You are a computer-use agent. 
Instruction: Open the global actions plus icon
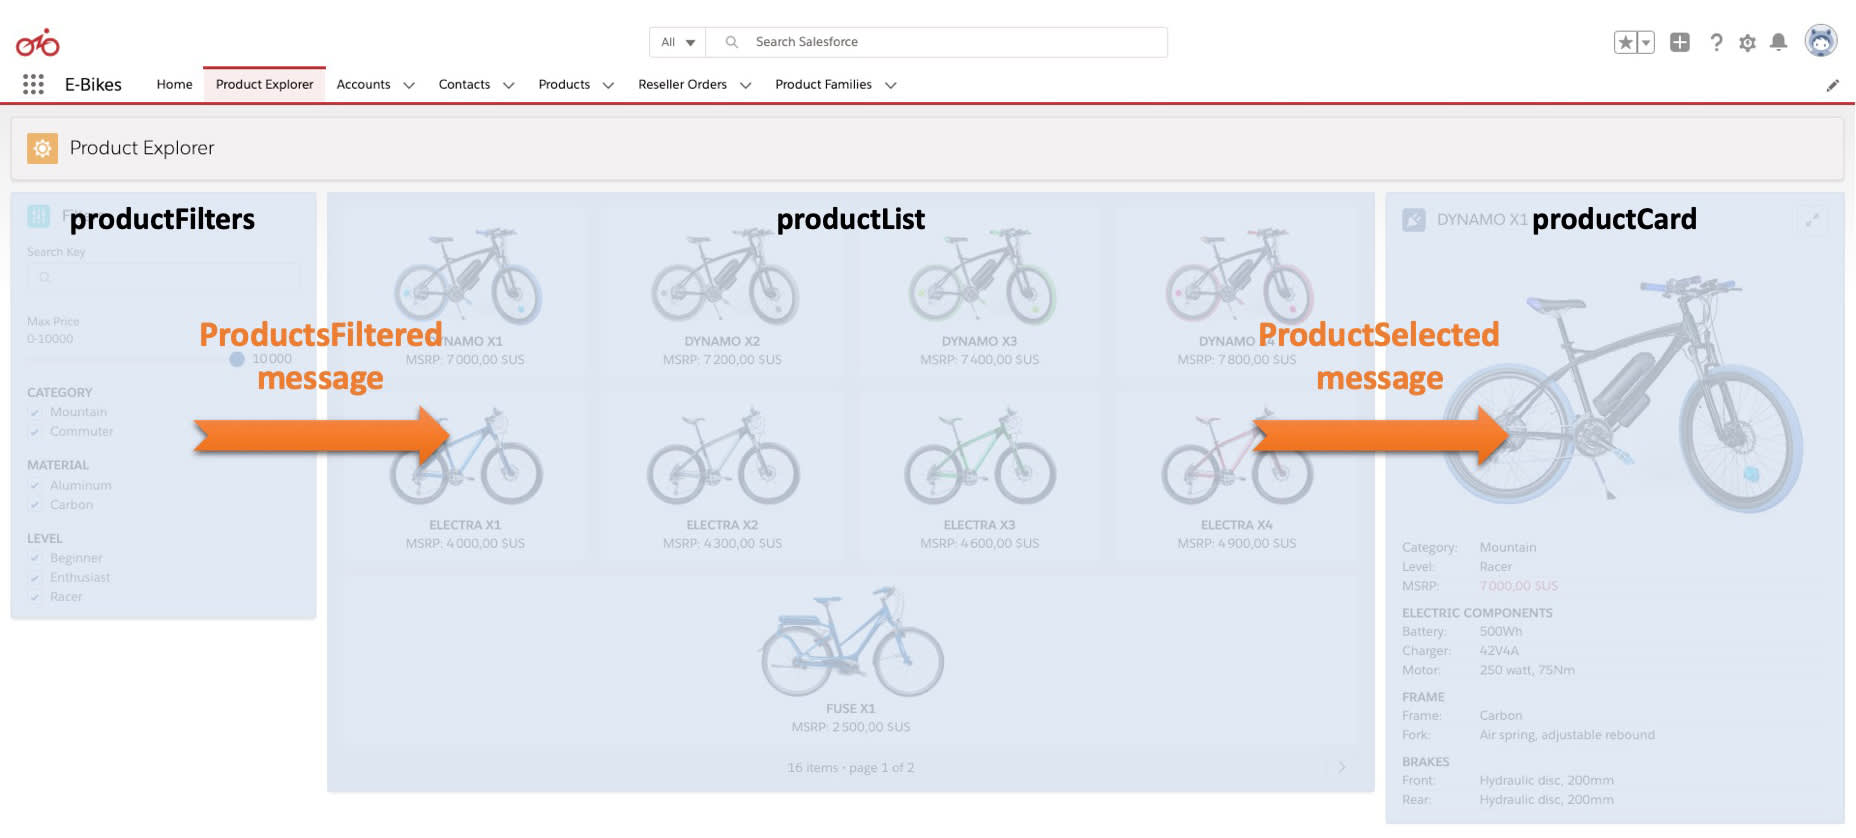[x=1680, y=42]
